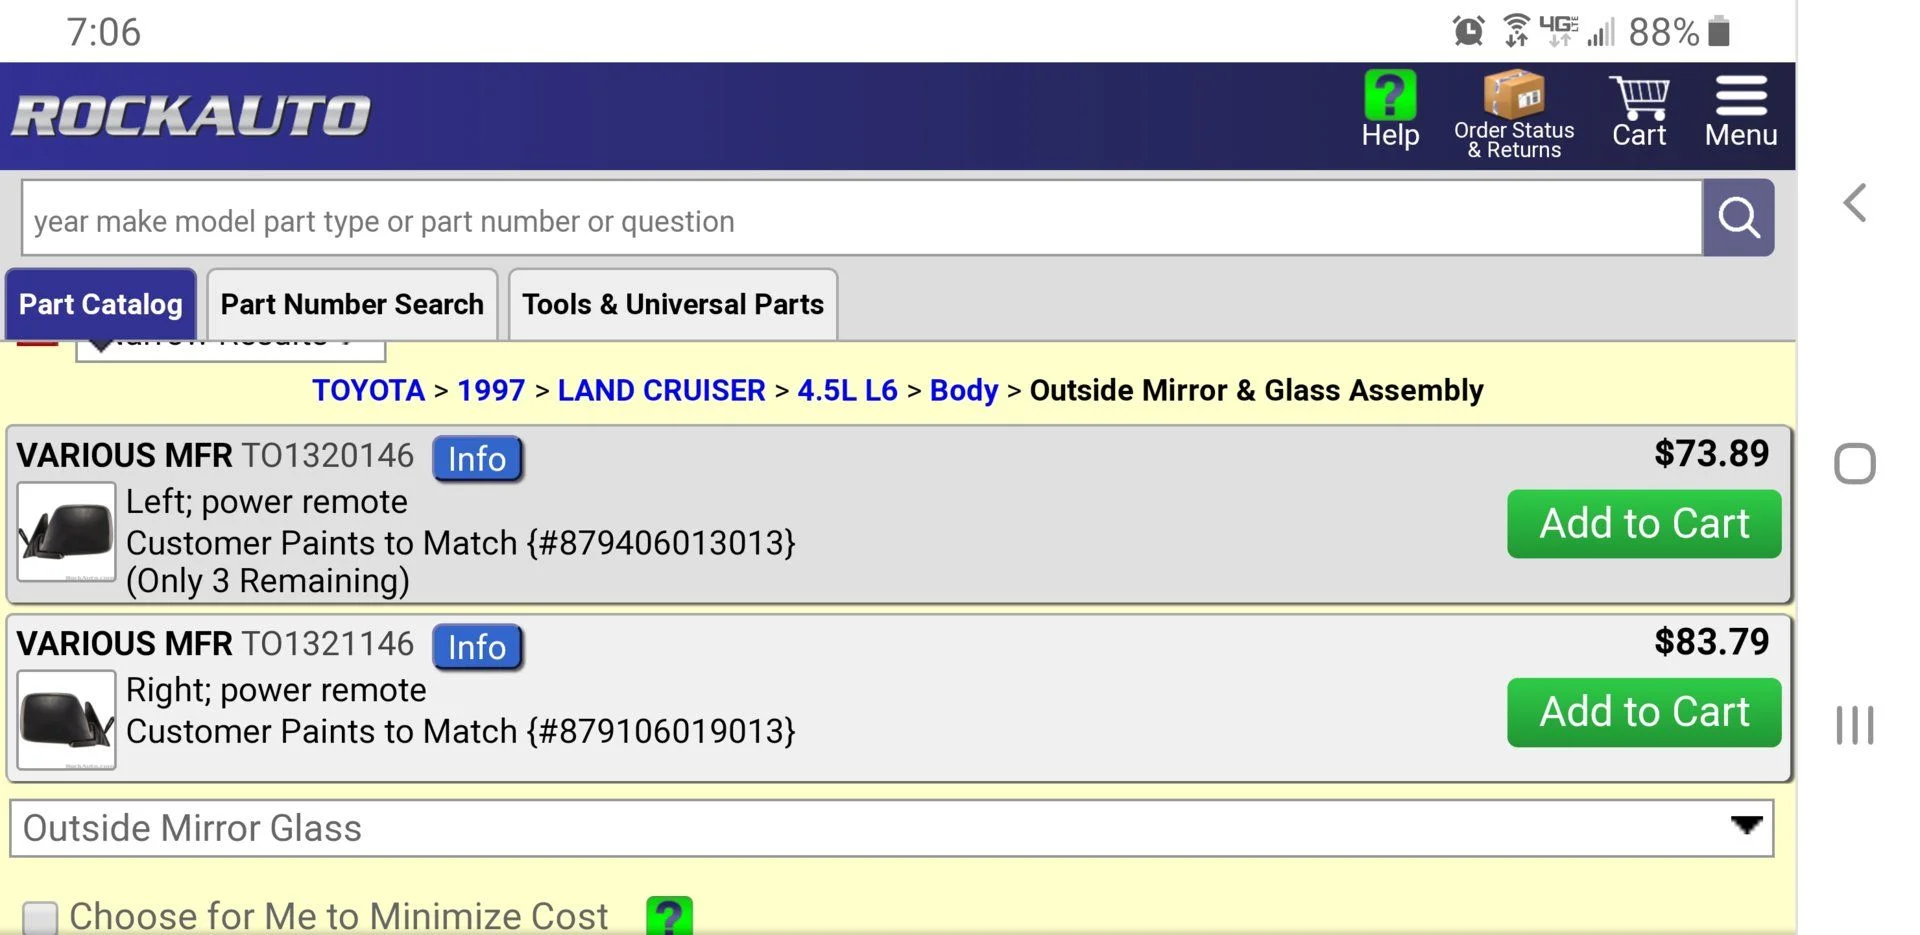Image resolution: width=1920 pixels, height=935 pixels.
Task: Tap the alarm clock status icon
Action: pyautogui.click(x=1468, y=31)
